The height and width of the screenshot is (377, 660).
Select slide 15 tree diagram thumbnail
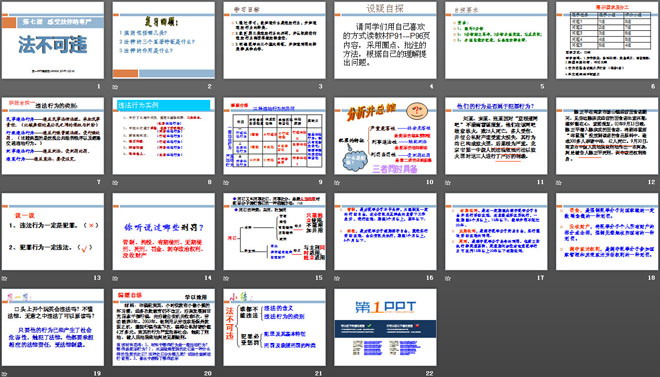[274, 231]
